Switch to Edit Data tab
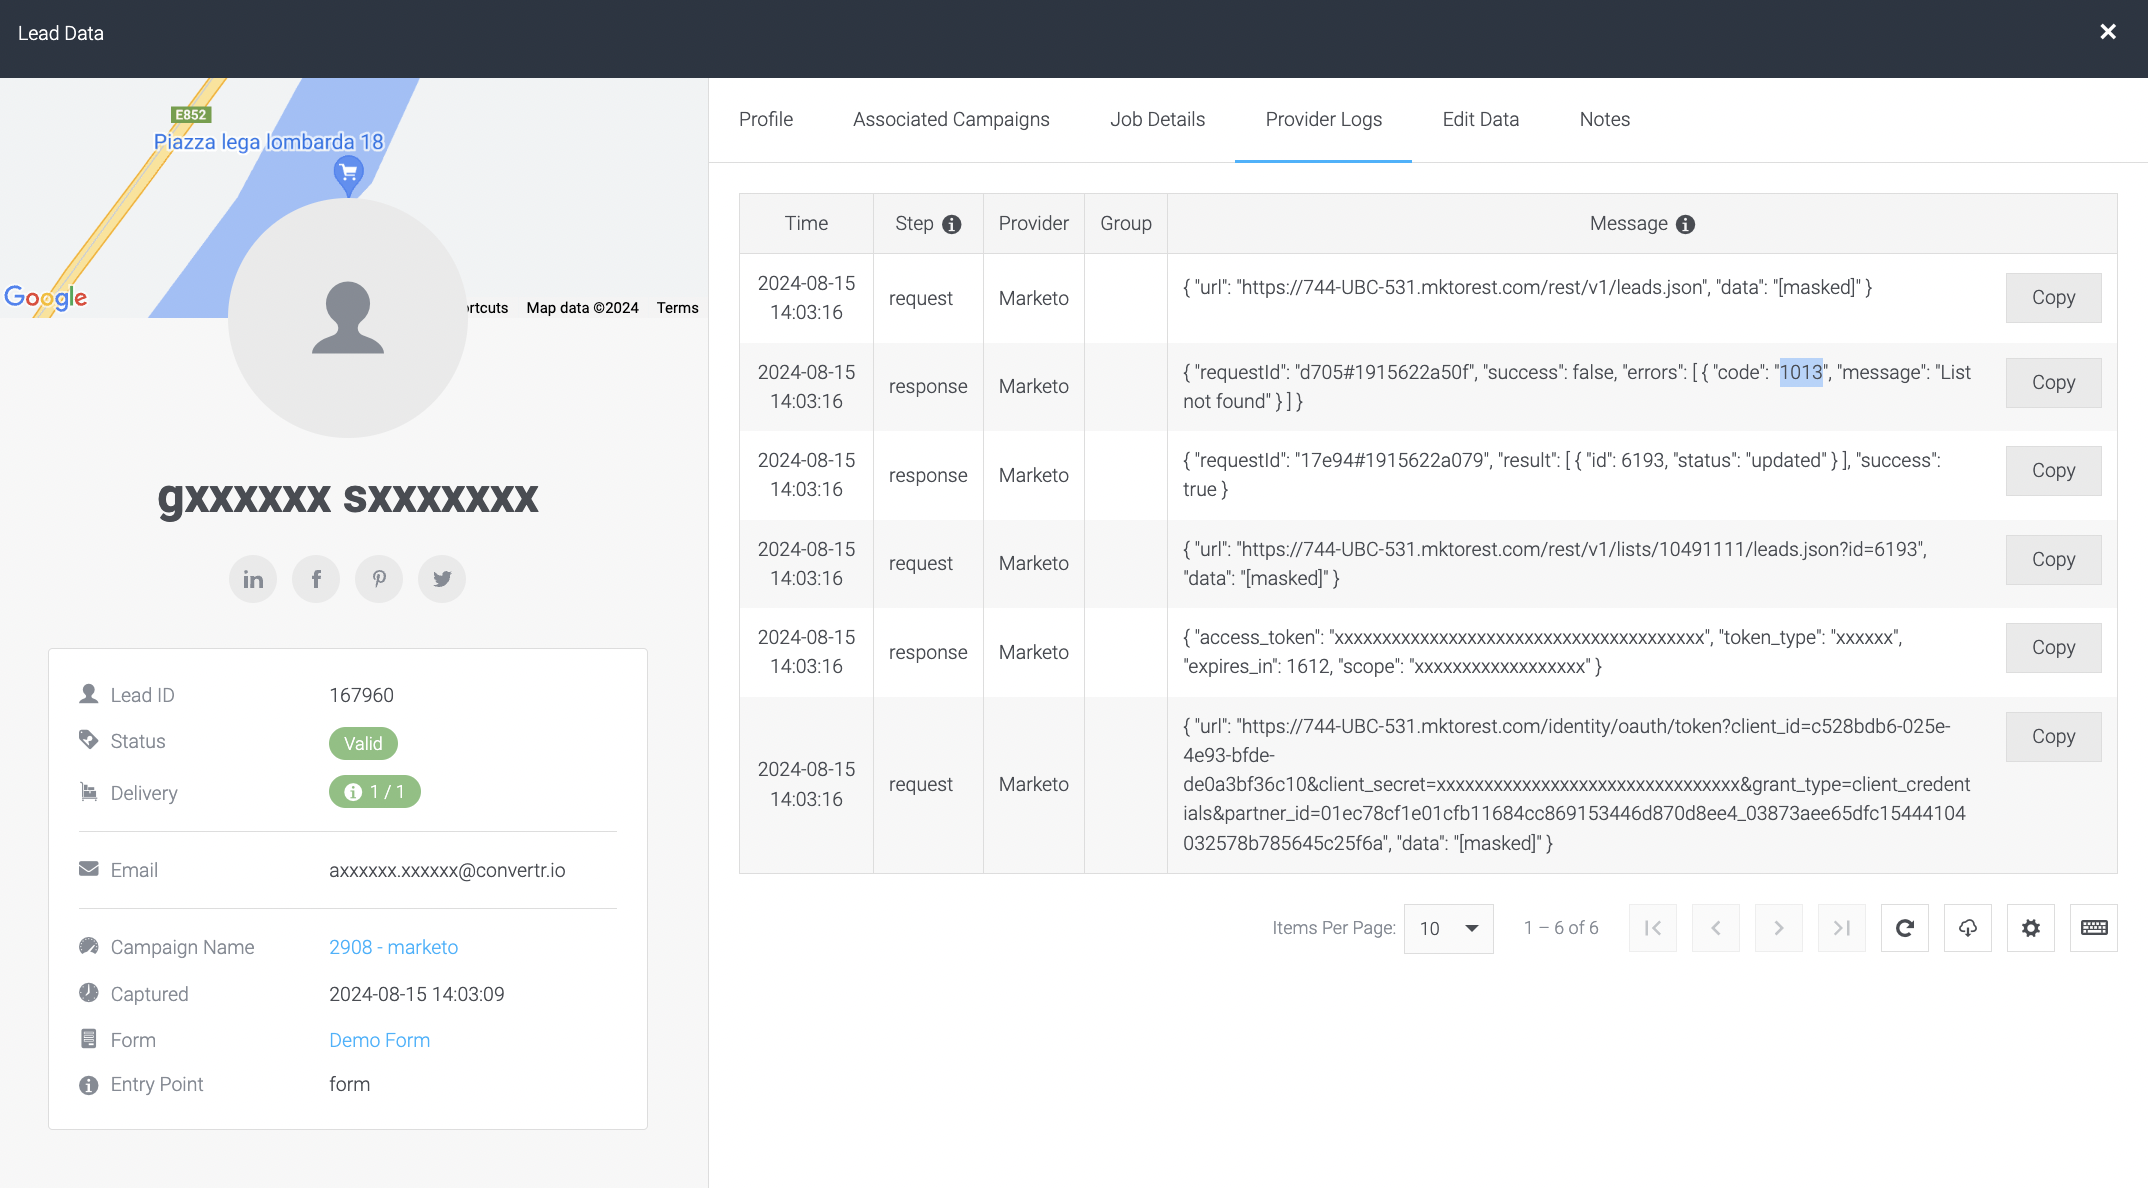 1480,119
